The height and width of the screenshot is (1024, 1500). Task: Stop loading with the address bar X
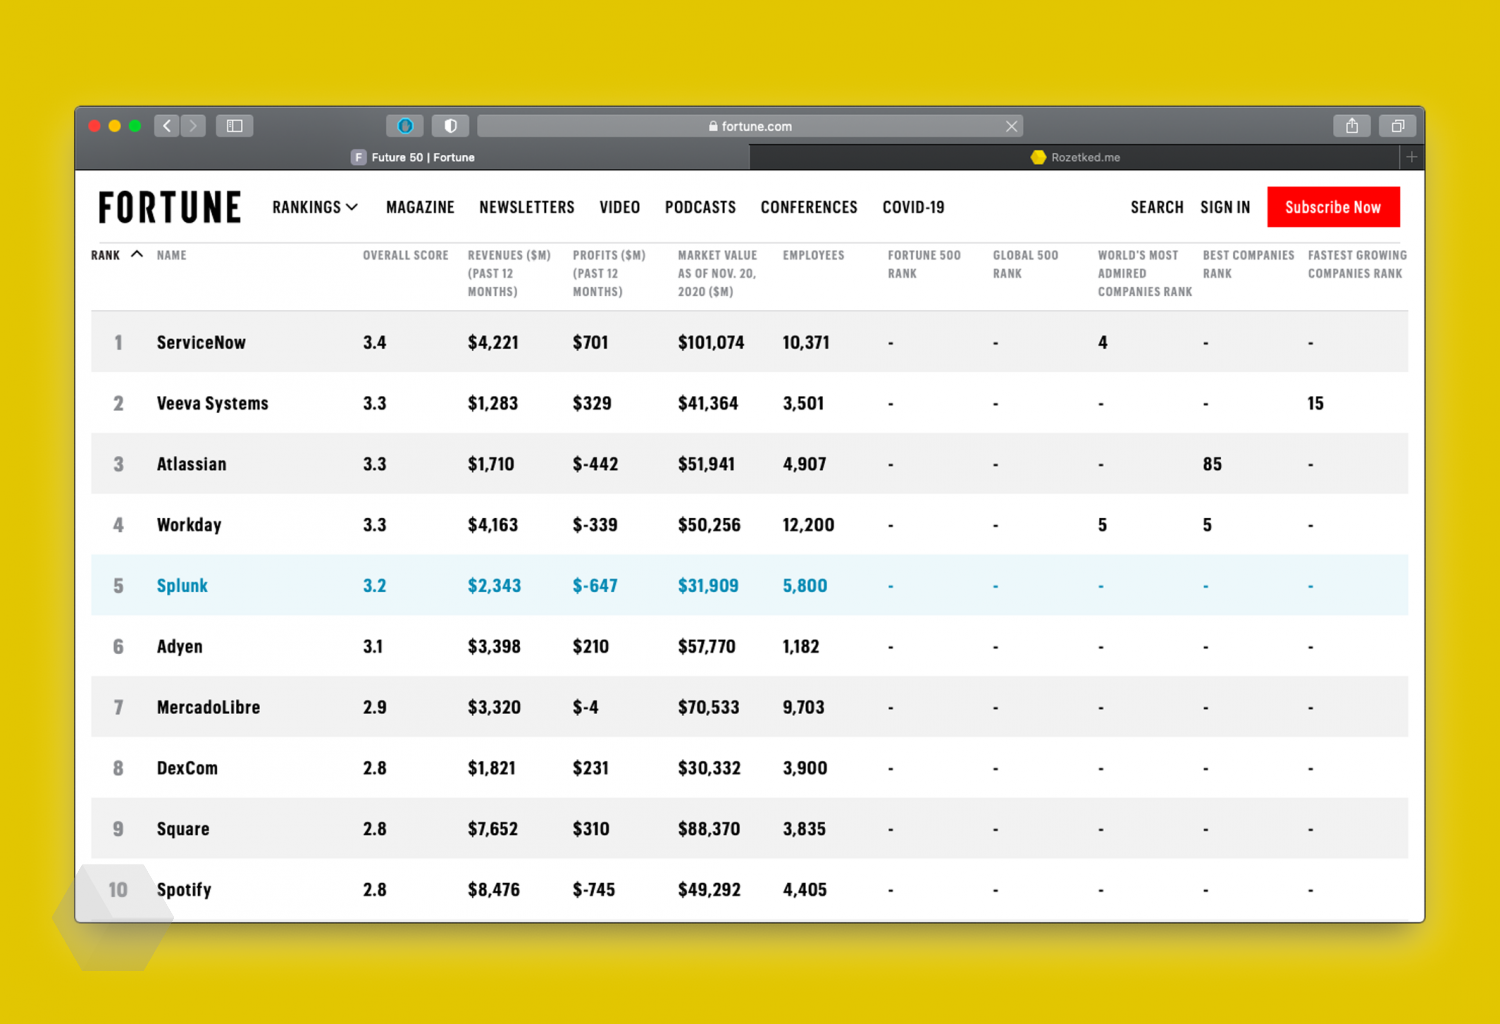pos(1011,126)
